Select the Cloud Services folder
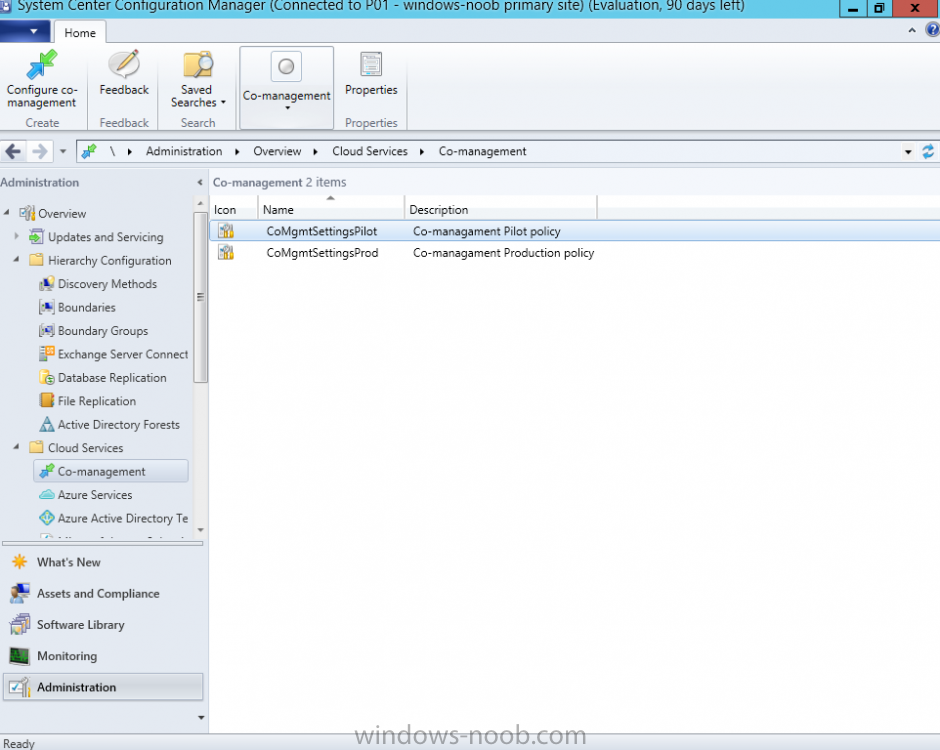This screenshot has height=750, width=940. click(86, 447)
